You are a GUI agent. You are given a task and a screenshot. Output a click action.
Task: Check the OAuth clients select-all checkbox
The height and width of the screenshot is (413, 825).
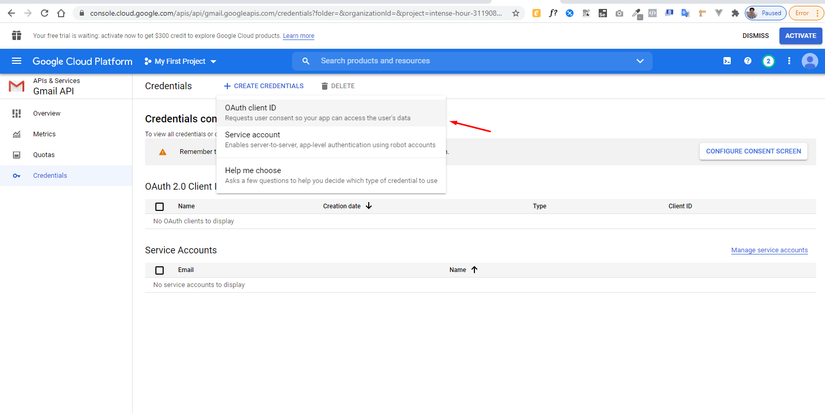[x=159, y=207]
